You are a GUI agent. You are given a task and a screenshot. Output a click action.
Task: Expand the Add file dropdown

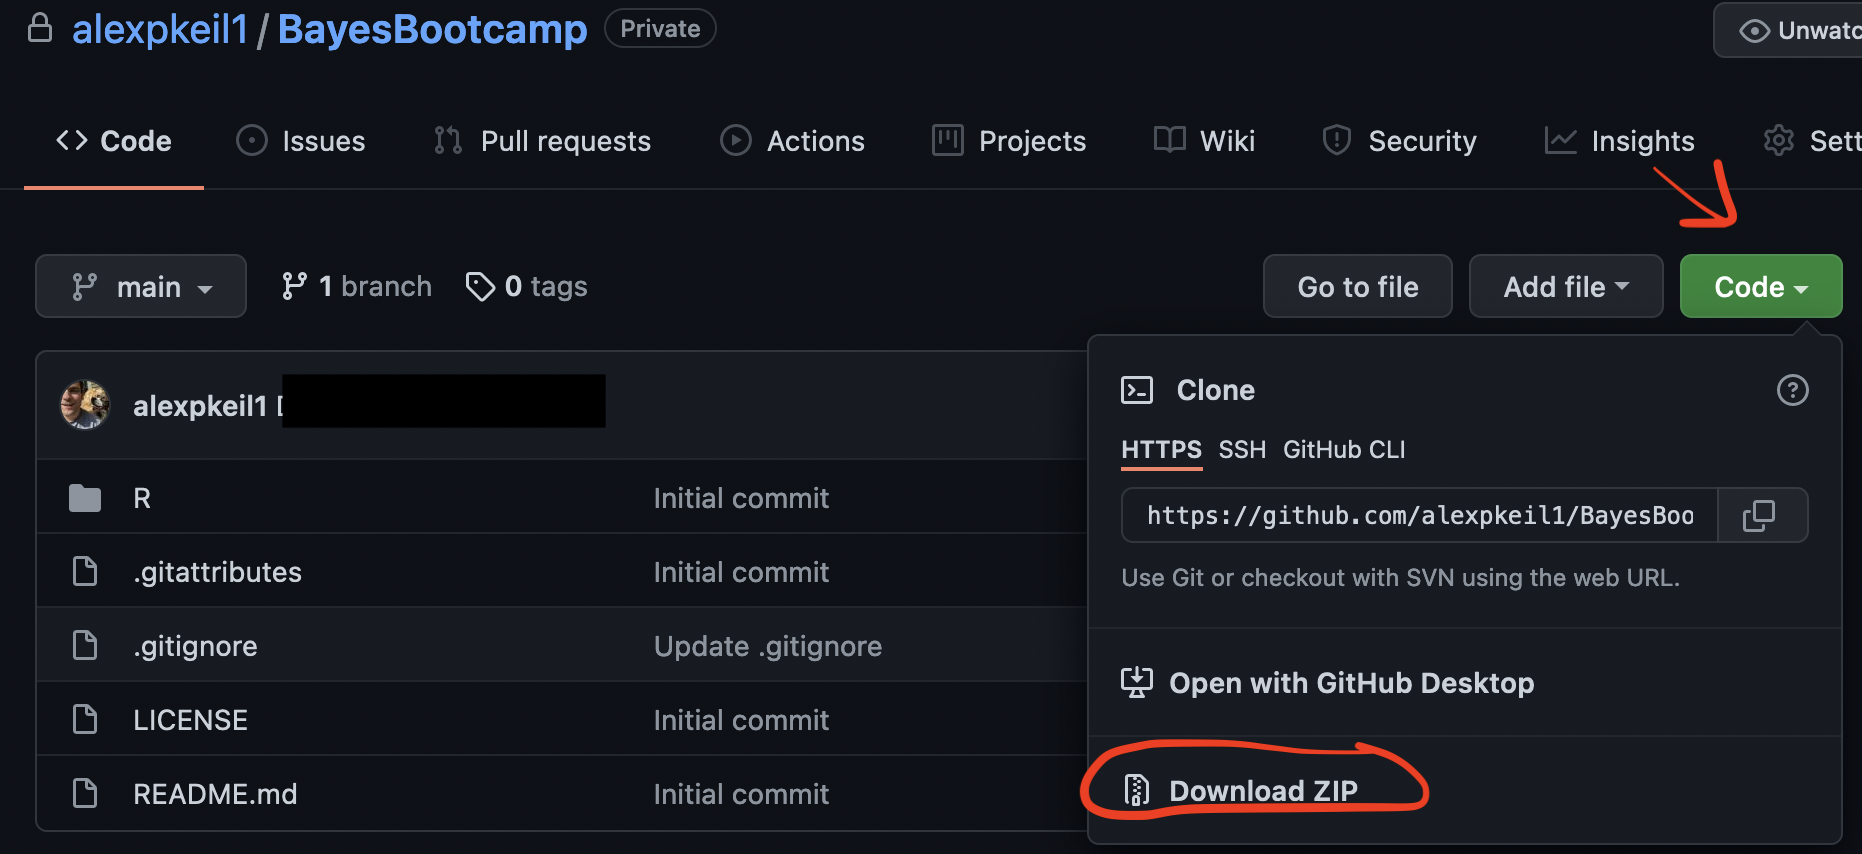point(1566,286)
